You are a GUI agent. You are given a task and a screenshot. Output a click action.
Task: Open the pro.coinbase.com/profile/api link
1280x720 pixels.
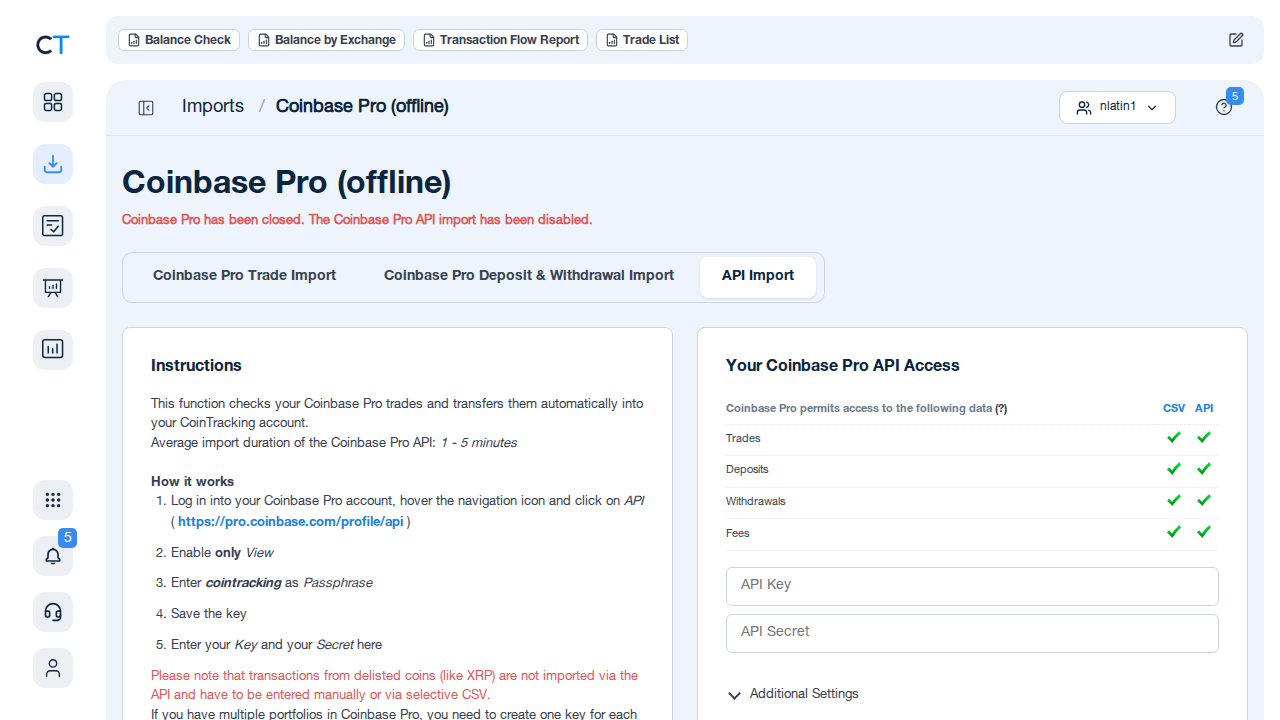[x=291, y=522]
